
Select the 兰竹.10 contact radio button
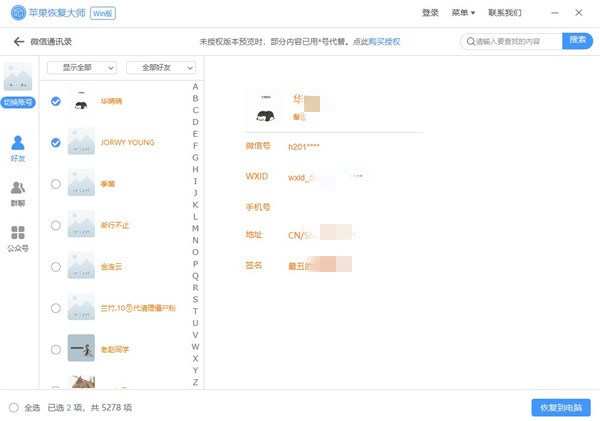56,308
